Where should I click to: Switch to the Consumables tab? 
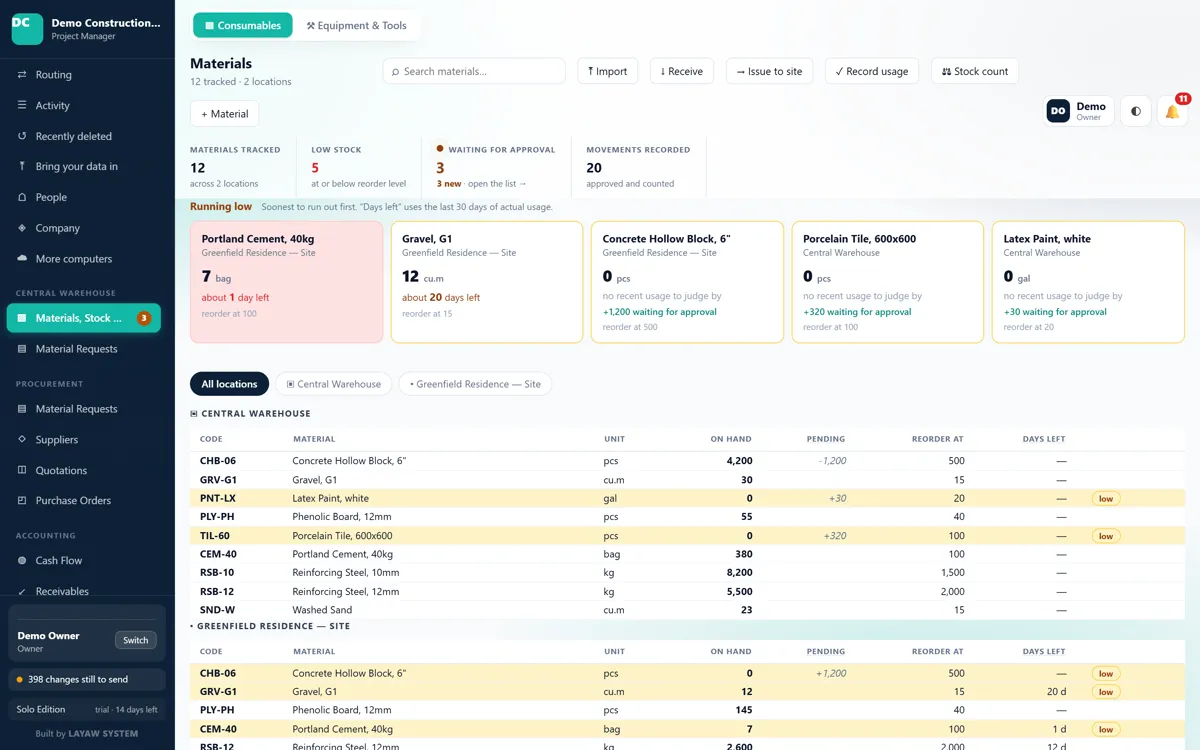click(x=243, y=26)
